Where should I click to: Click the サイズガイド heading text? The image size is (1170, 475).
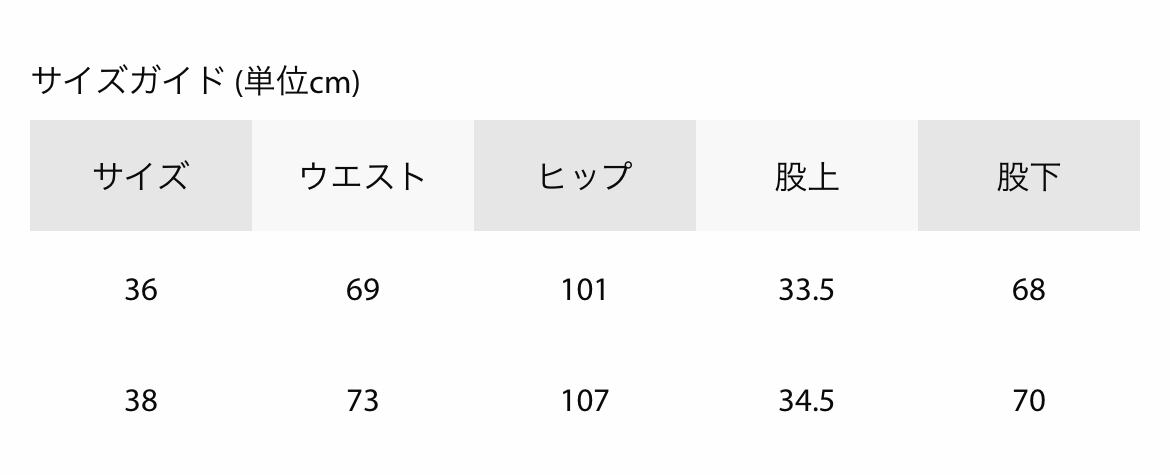point(128,81)
